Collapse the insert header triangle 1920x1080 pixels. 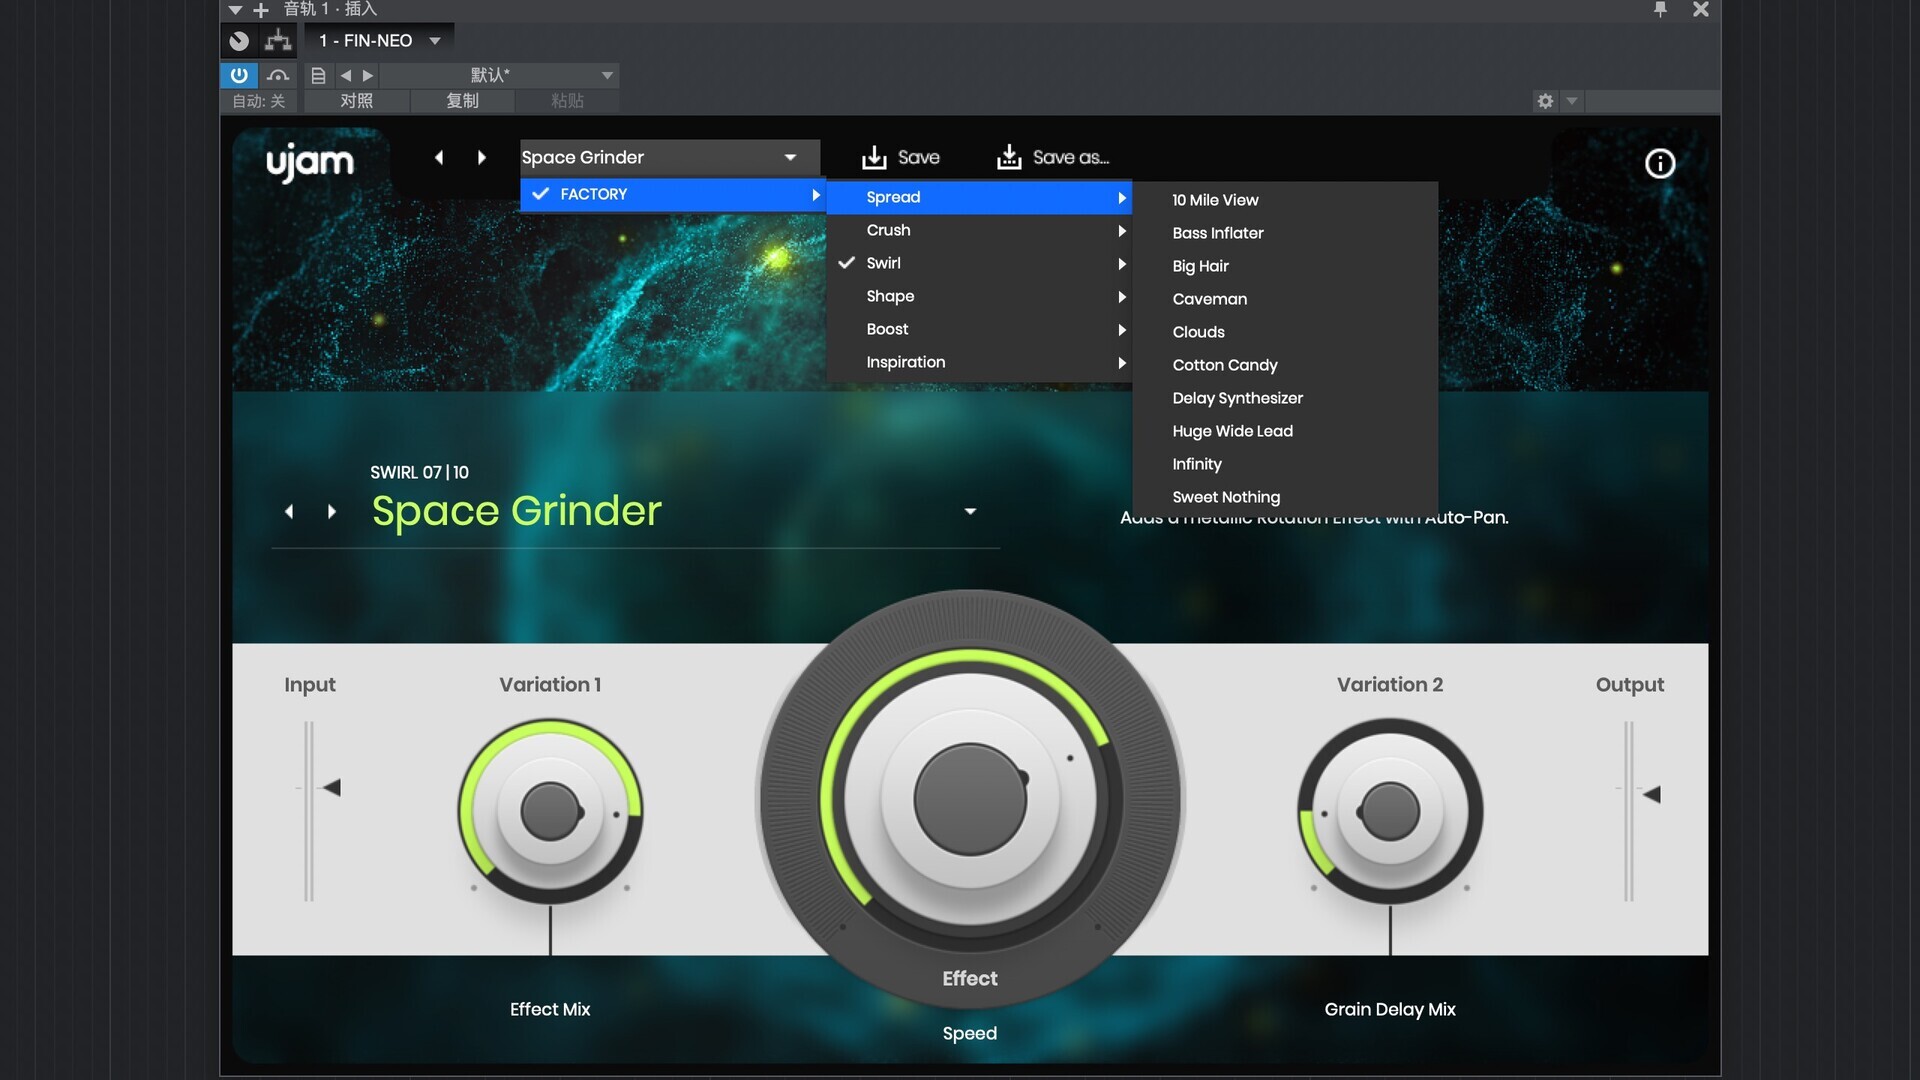(x=235, y=10)
